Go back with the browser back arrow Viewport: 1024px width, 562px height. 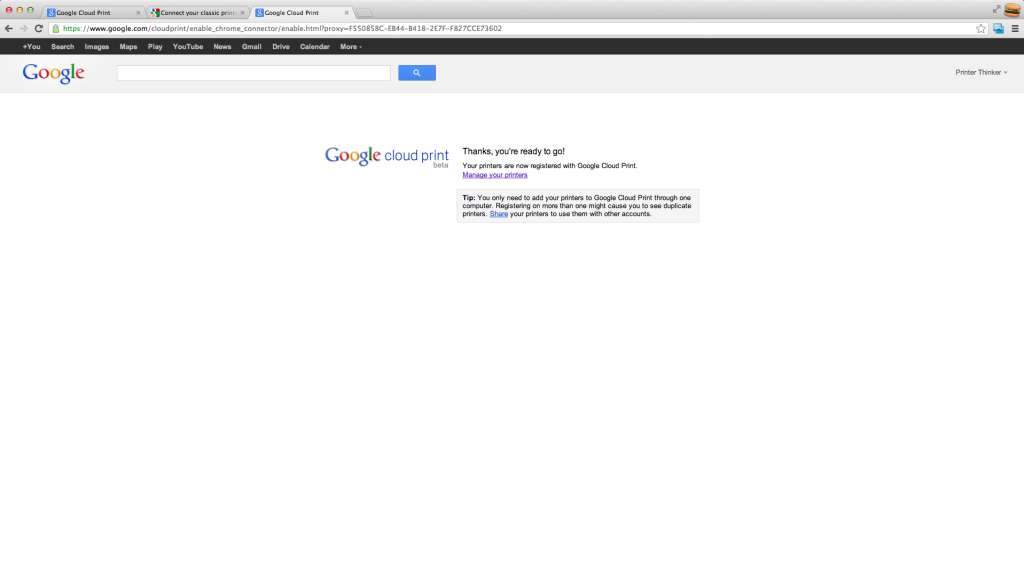coord(8,29)
